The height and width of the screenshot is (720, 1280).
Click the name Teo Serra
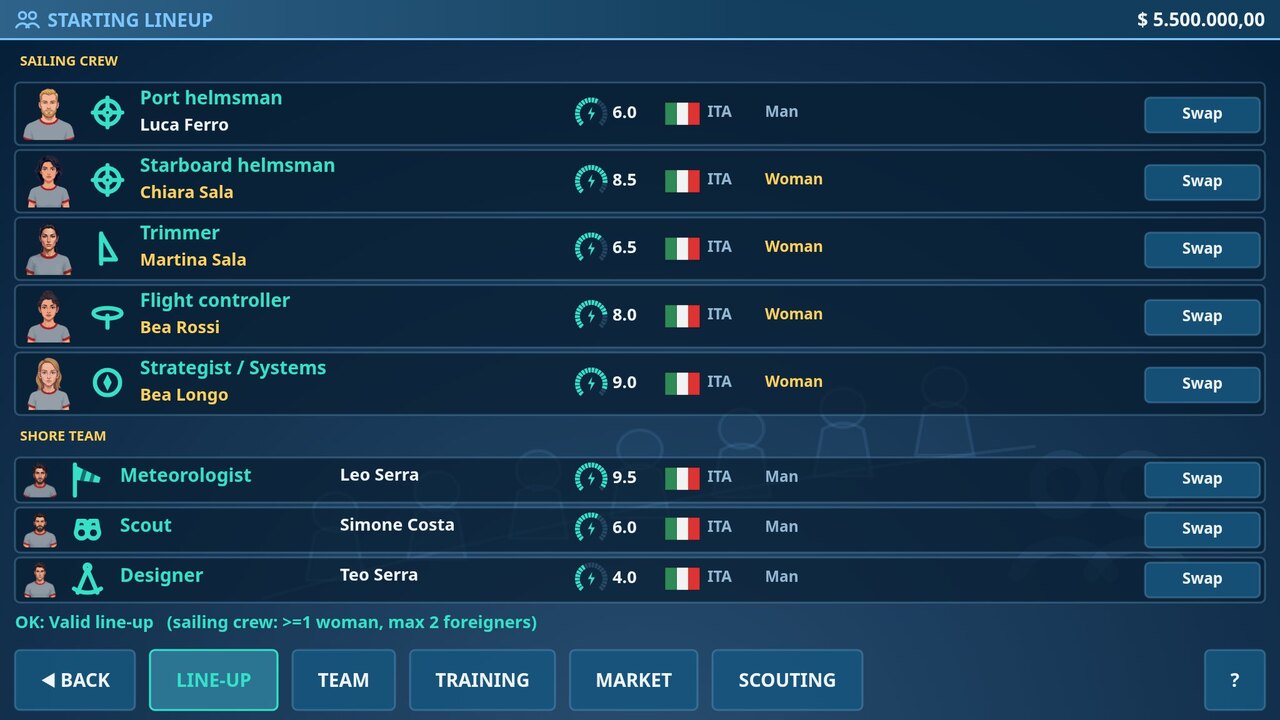pyautogui.click(x=379, y=575)
